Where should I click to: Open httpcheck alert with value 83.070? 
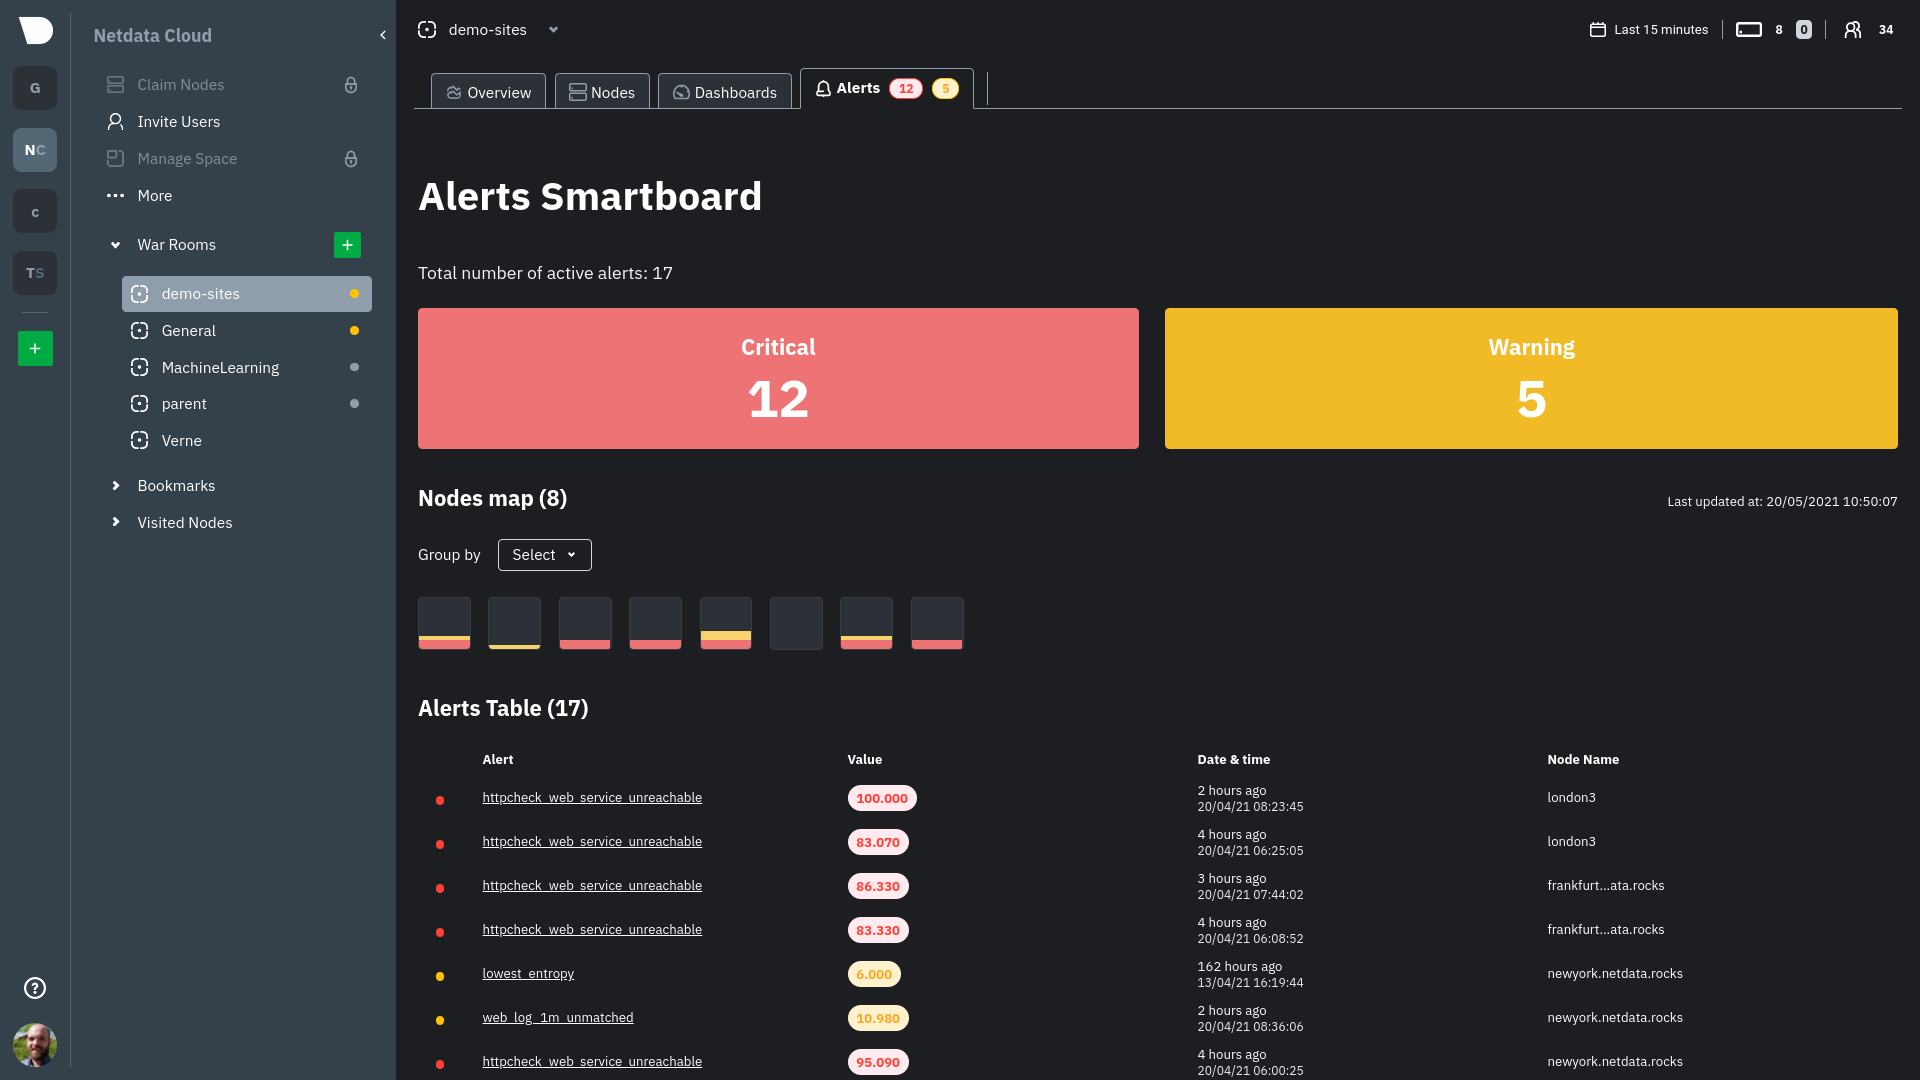tap(592, 842)
